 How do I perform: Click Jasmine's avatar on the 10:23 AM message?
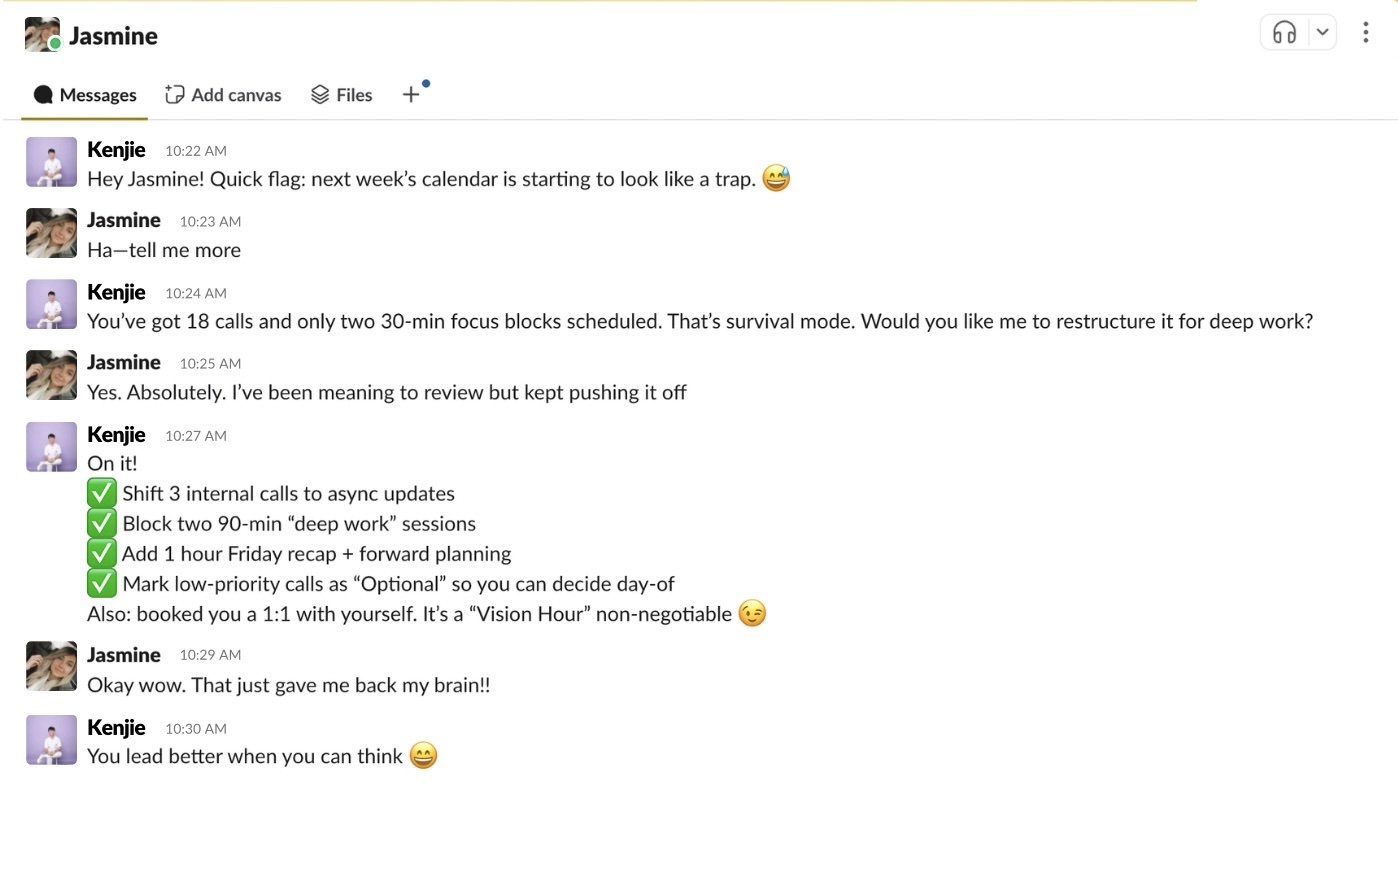pos(51,233)
